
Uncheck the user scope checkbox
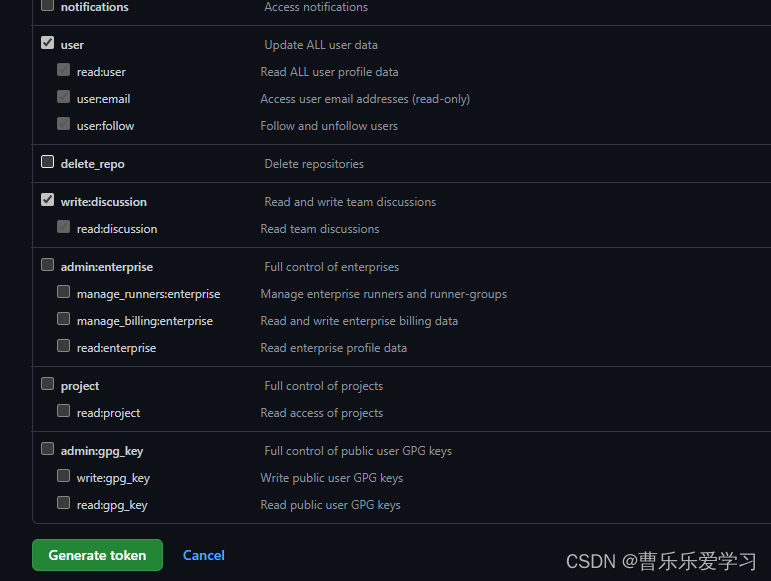tap(48, 43)
